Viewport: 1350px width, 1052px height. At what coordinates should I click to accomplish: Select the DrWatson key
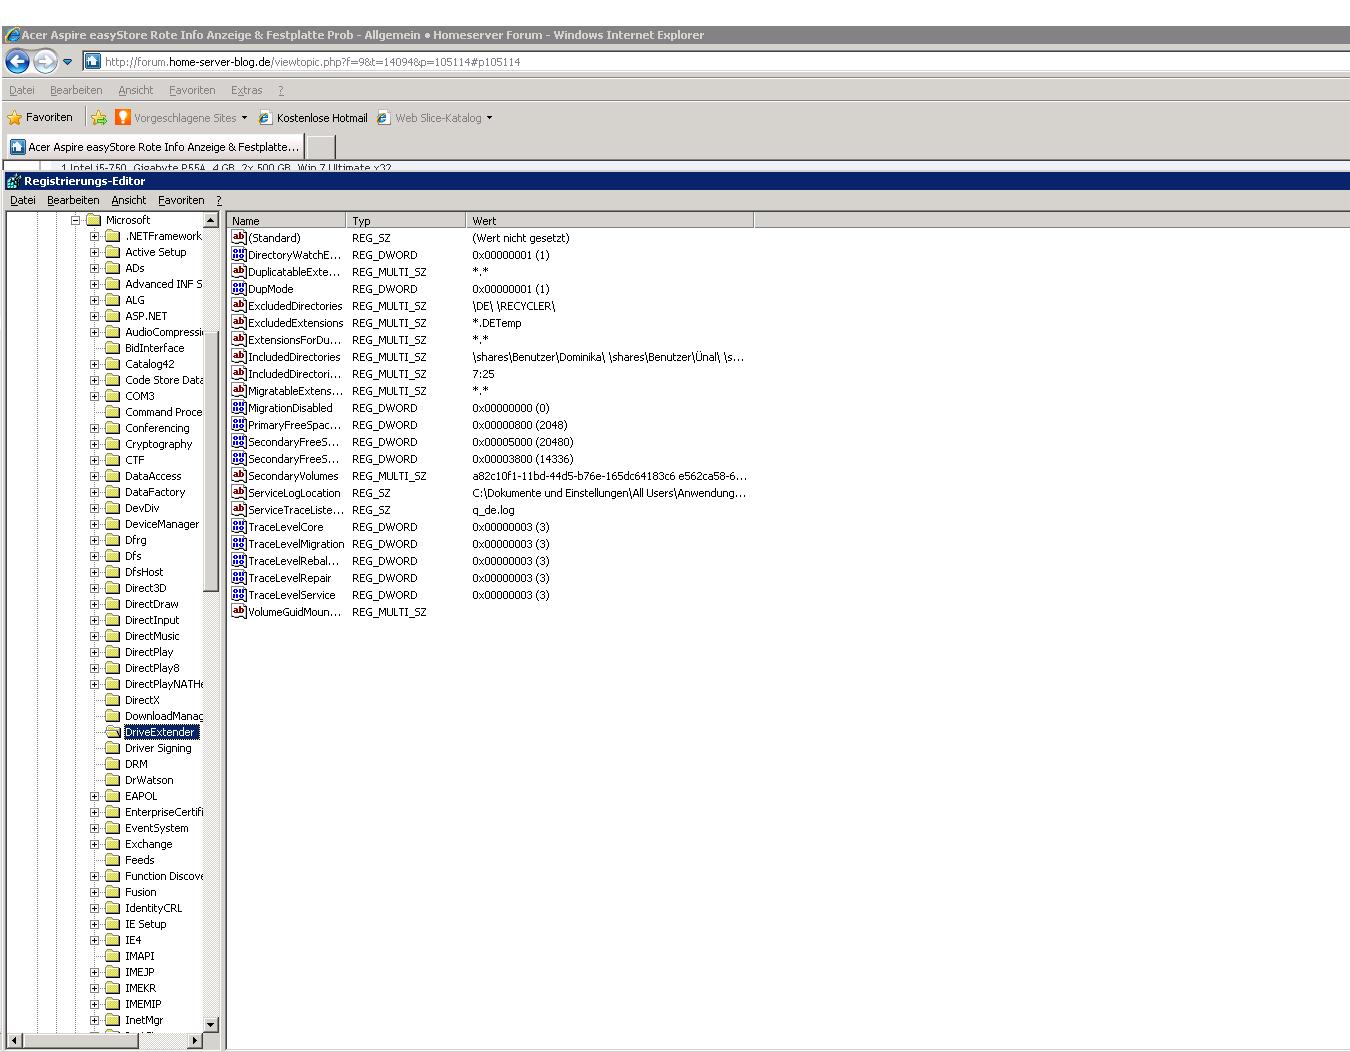149,780
